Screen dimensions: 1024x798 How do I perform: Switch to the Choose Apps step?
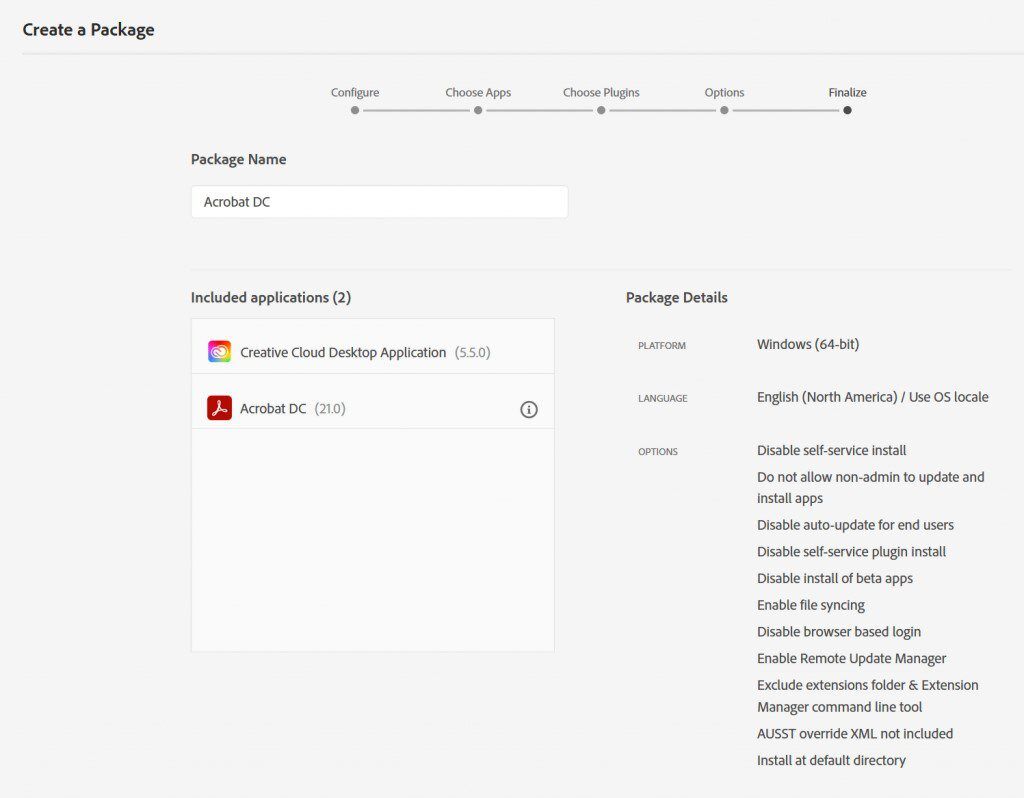tap(478, 92)
